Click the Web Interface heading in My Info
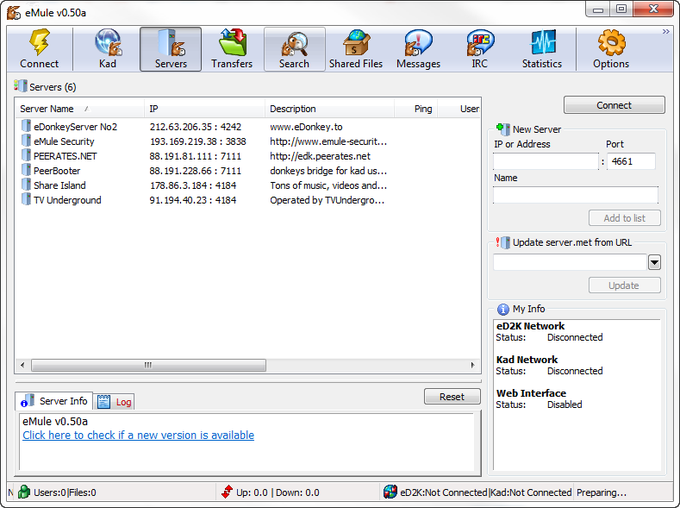The width and height of the screenshot is (680, 508). tap(531, 393)
